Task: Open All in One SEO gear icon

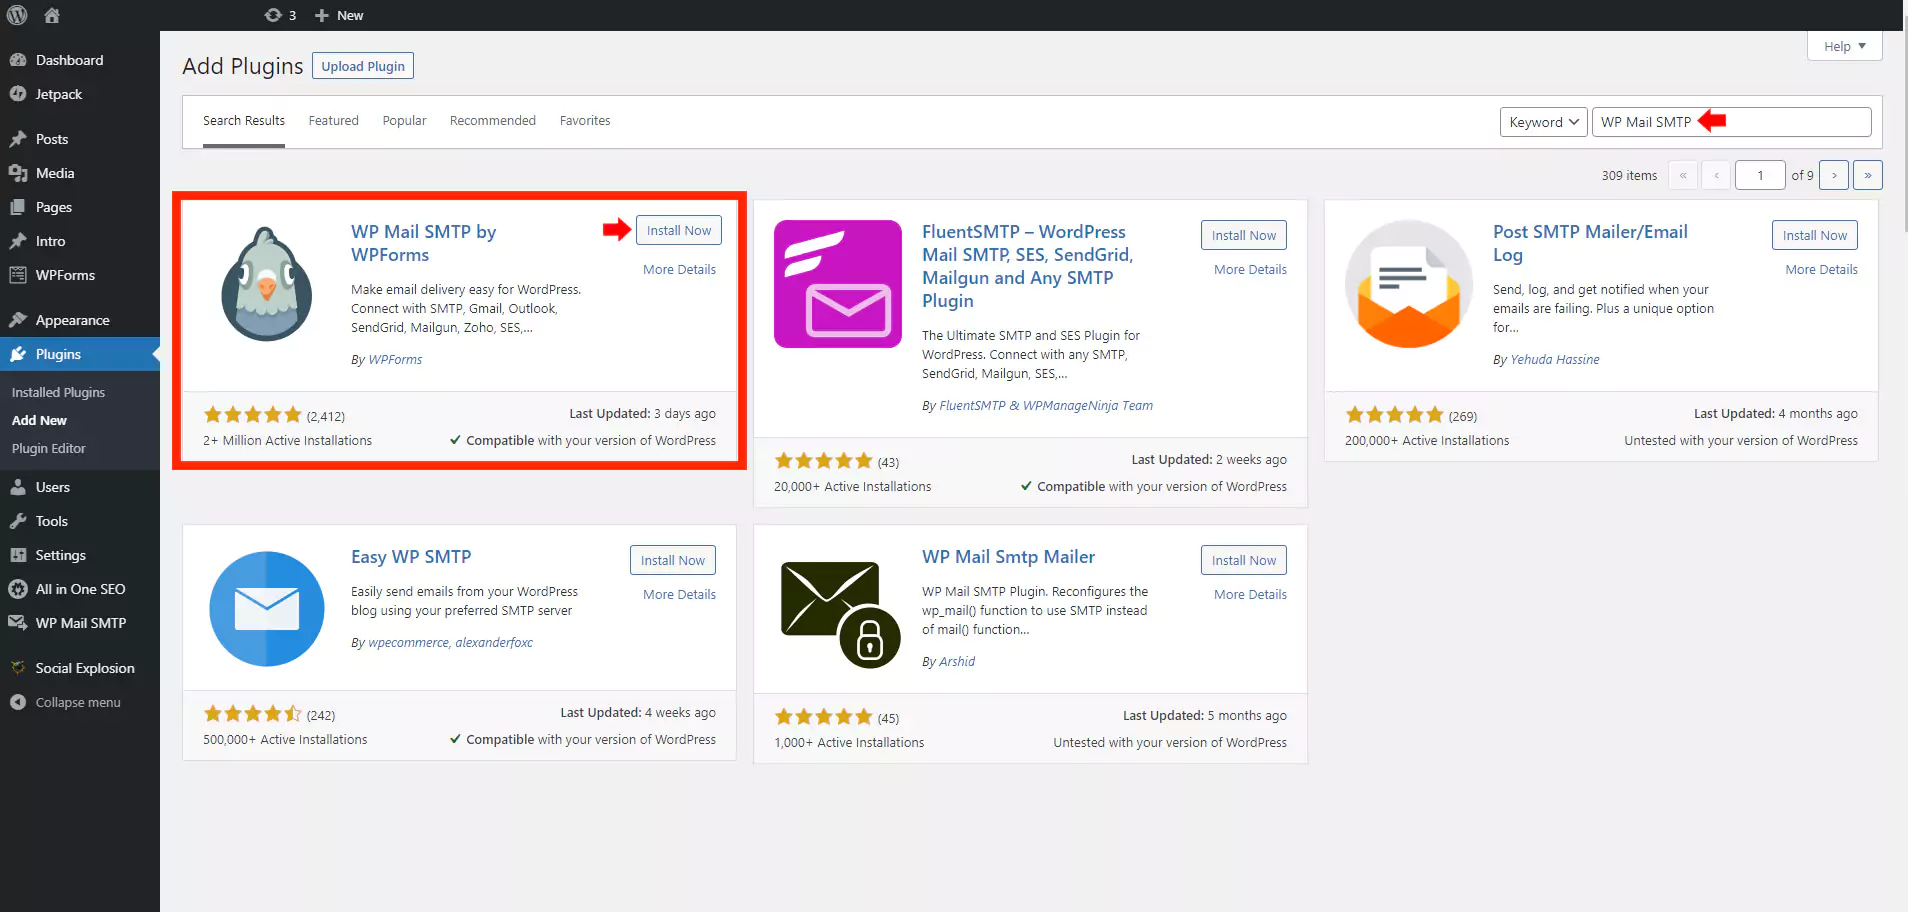Action: pos(18,589)
